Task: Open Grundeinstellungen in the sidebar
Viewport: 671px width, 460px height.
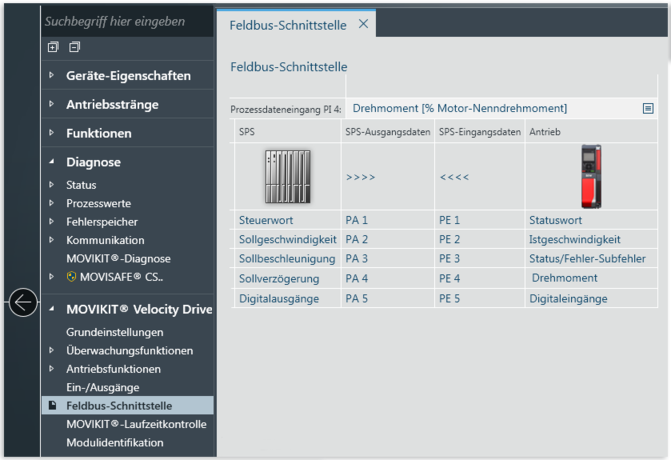Action: (114, 332)
